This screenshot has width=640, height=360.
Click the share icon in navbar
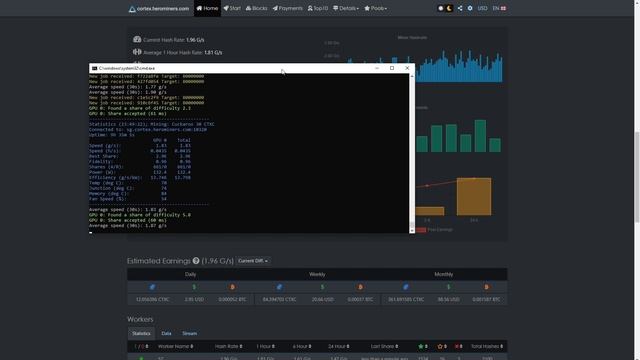pyautogui.click(x=460, y=8)
